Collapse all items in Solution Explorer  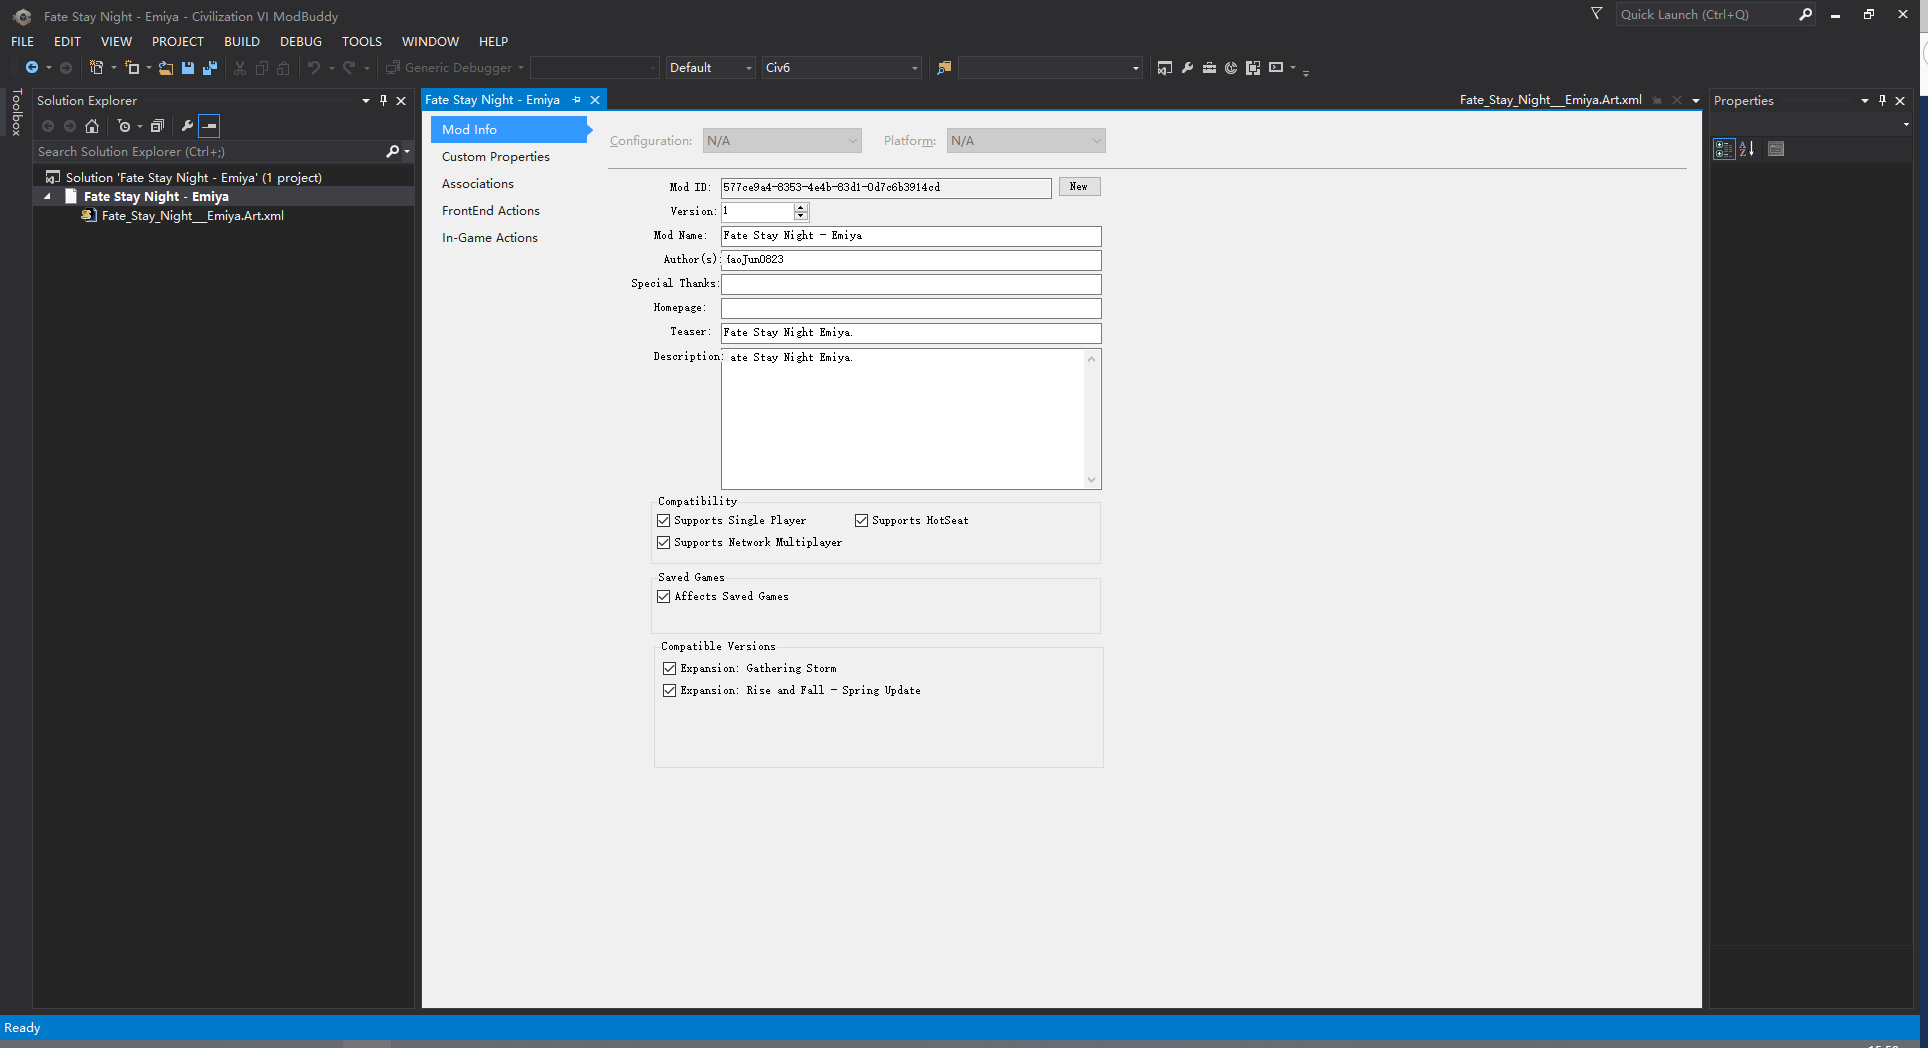pyautogui.click(x=157, y=126)
